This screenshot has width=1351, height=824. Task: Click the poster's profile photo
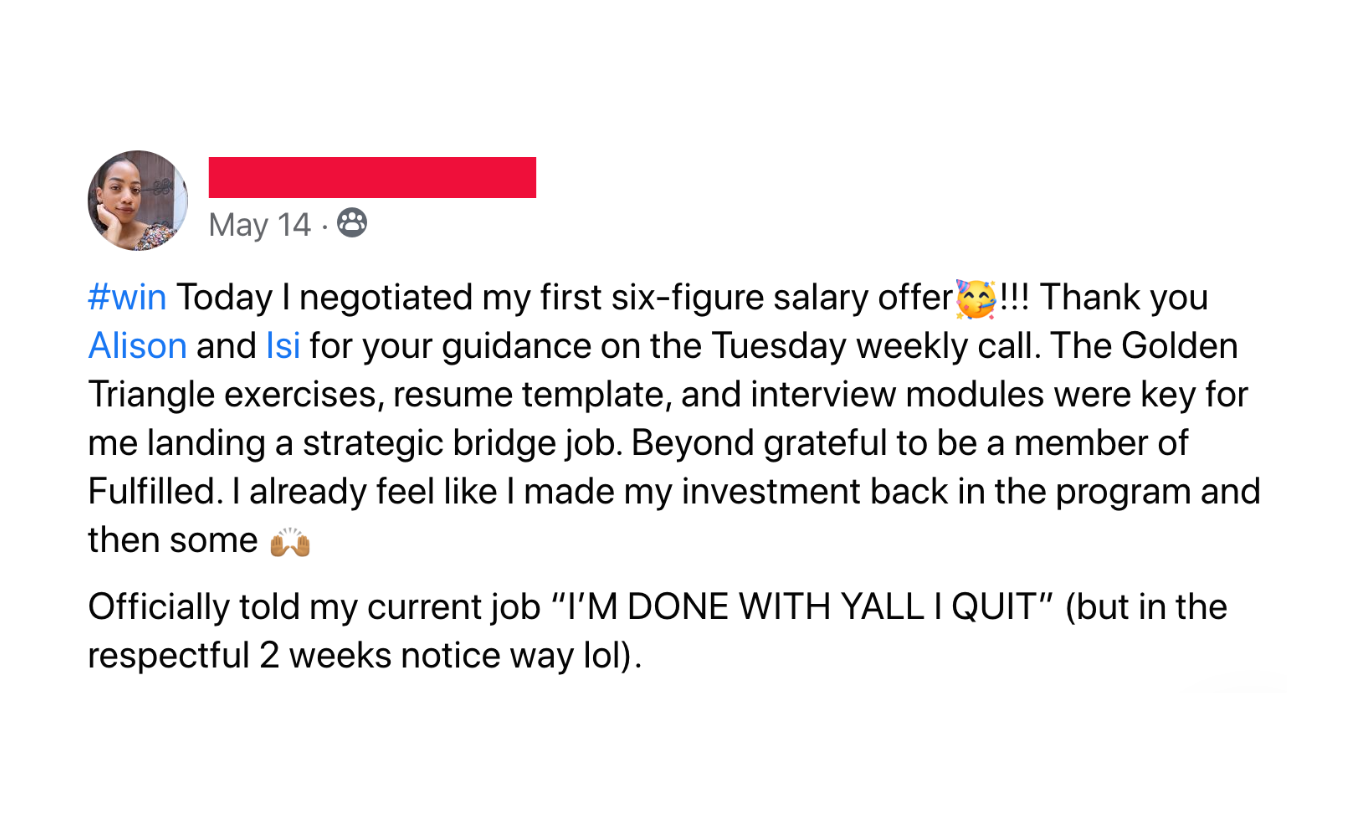(137, 200)
